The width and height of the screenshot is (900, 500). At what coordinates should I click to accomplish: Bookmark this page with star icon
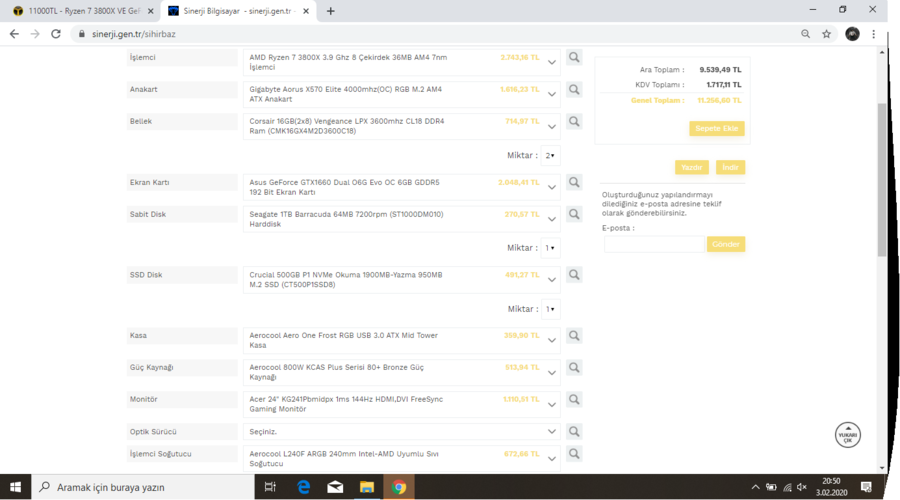827,34
